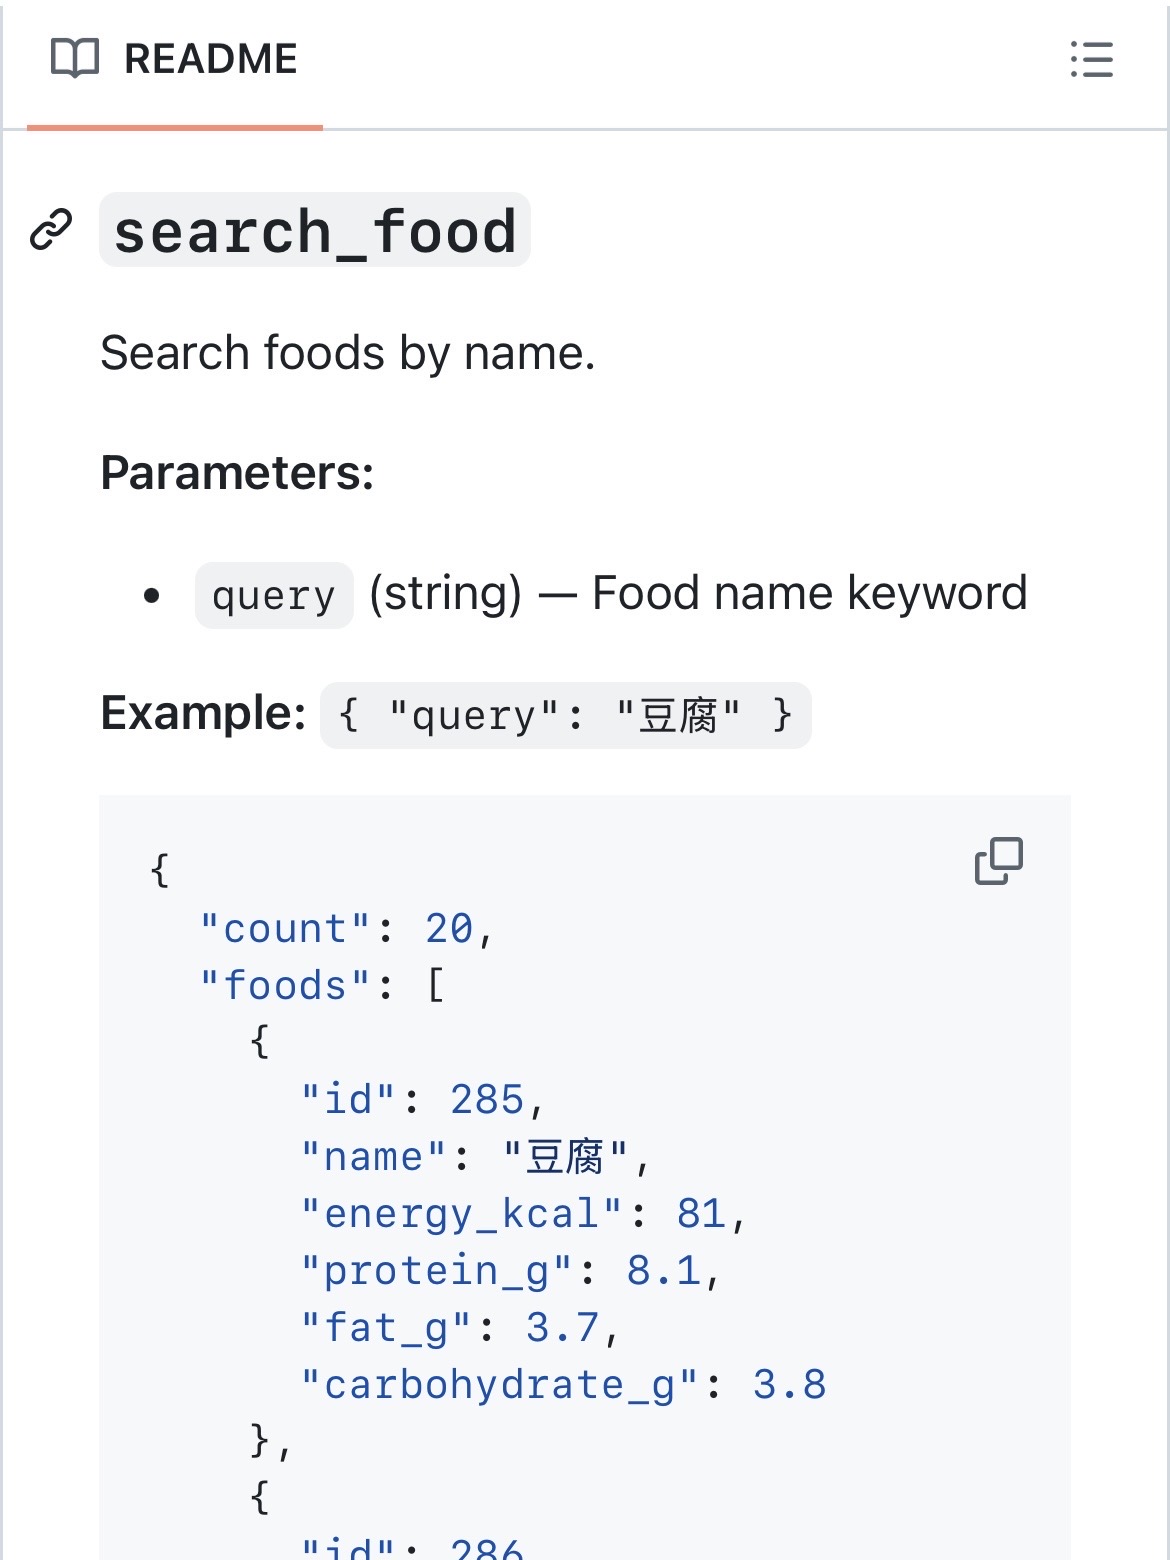Copy the JSON code block contents
Viewport: 1170px width, 1560px height.
coord(998,861)
